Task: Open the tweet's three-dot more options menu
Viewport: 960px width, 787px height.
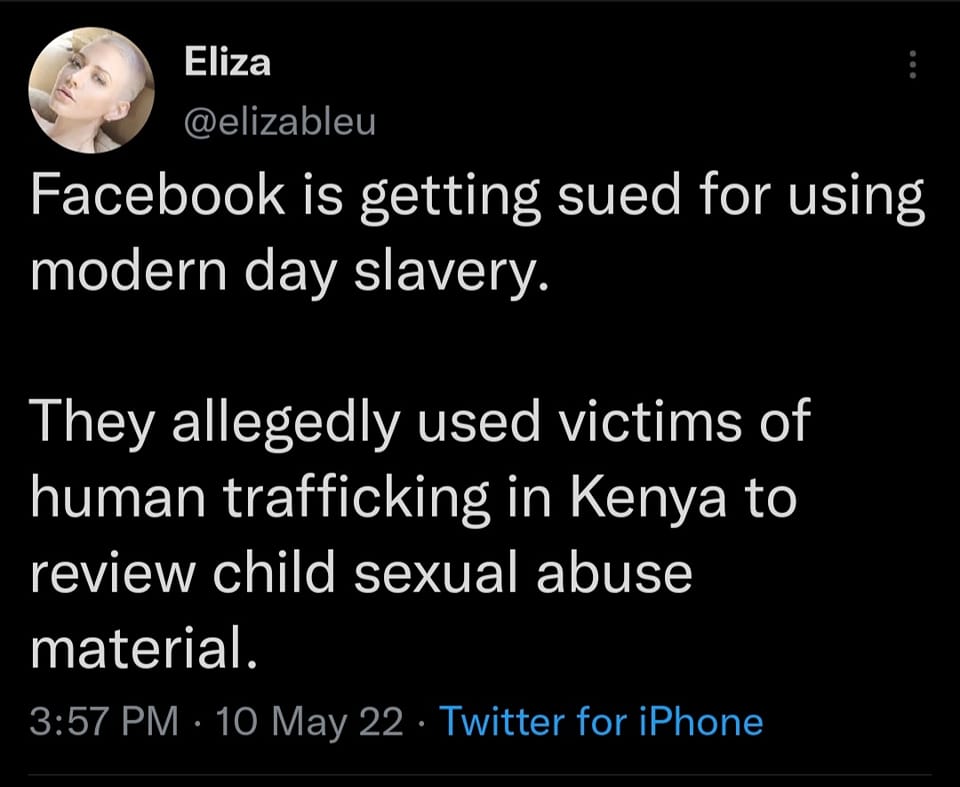Action: (911, 65)
